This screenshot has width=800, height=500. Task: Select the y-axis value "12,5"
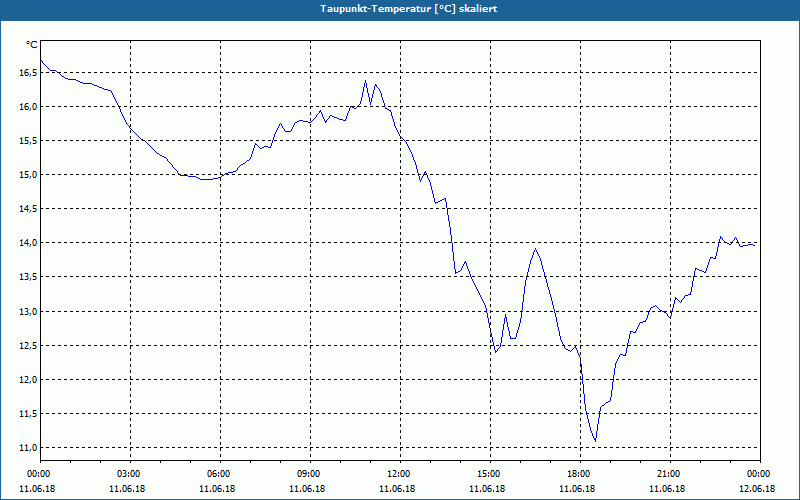(28, 345)
